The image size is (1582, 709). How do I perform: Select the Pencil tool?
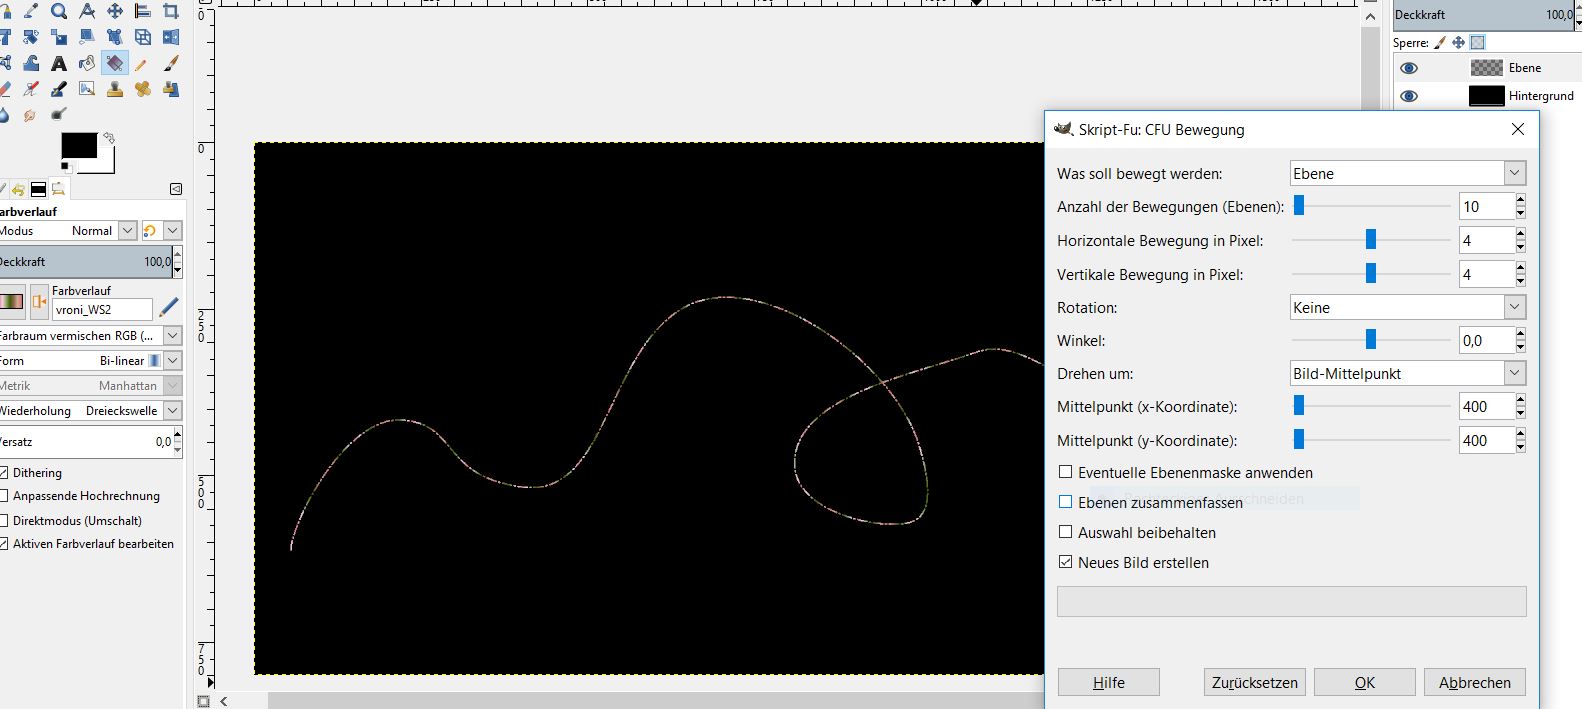coord(143,63)
